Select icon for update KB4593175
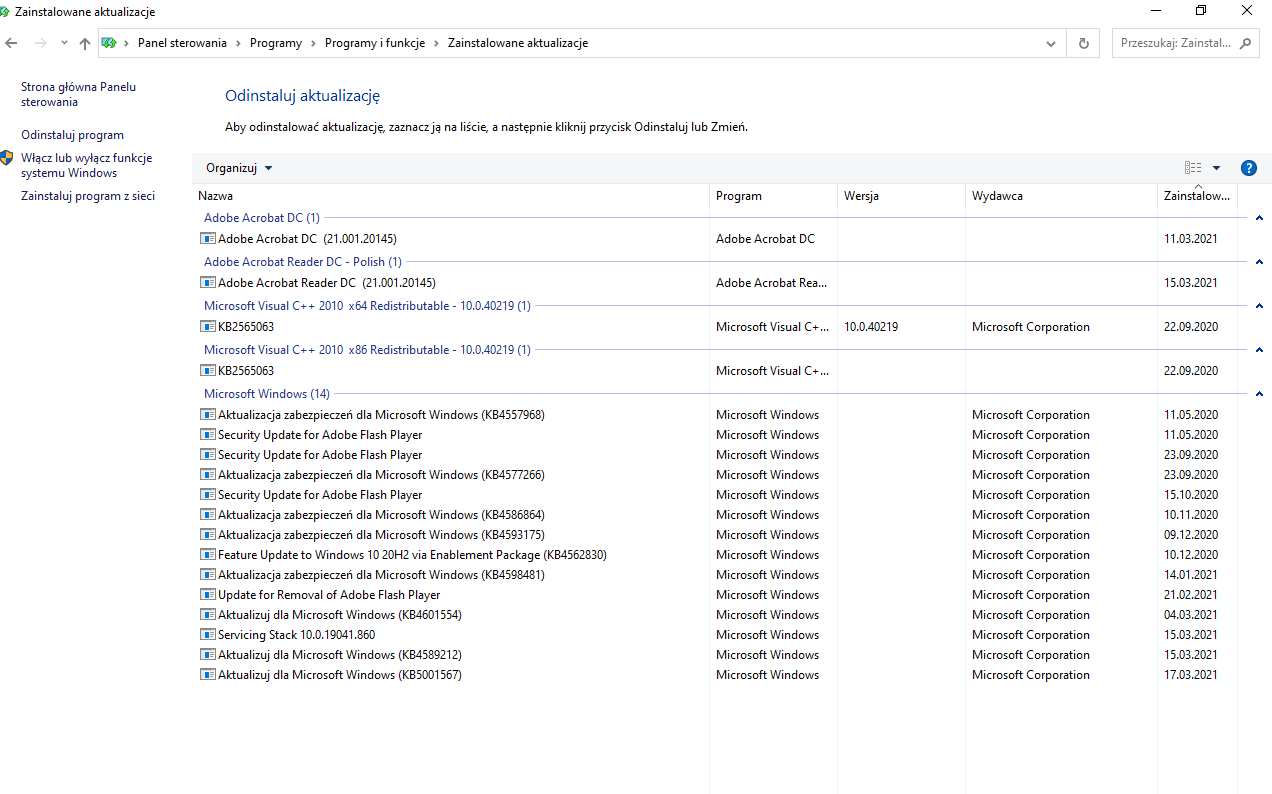The height and width of the screenshot is (794, 1272). tap(208, 535)
